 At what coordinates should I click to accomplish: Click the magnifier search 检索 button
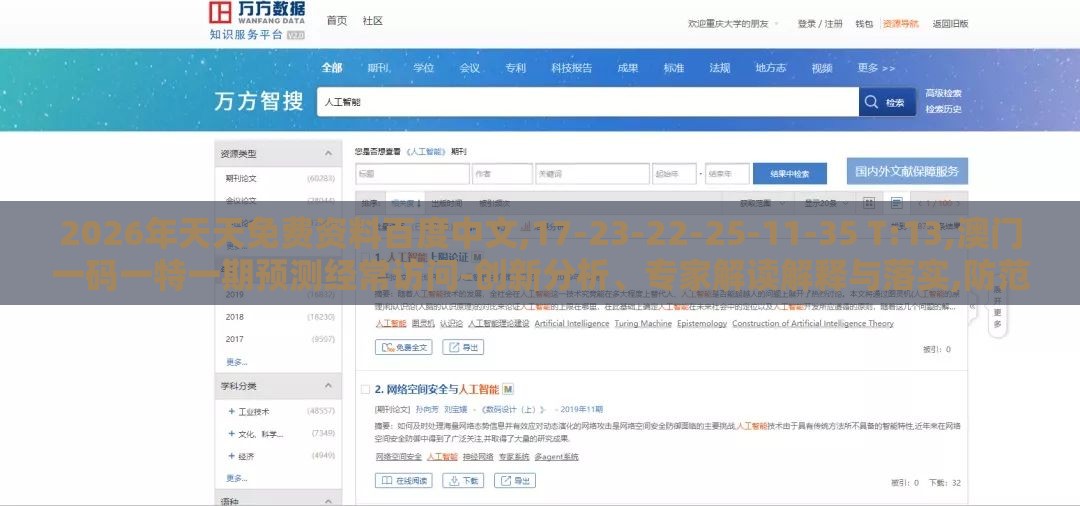tap(887, 102)
